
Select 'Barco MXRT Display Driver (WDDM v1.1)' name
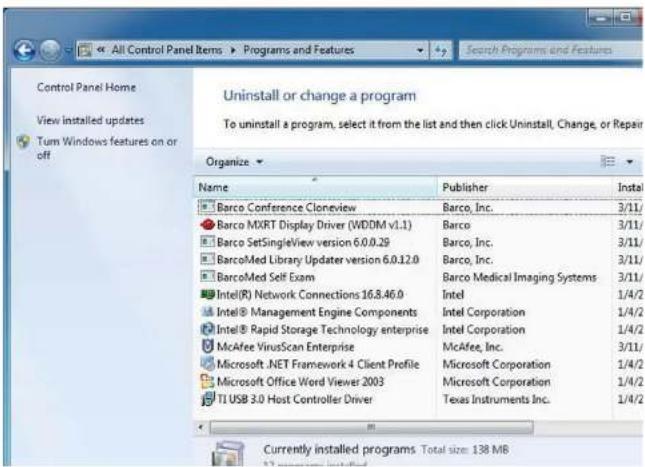point(314,225)
